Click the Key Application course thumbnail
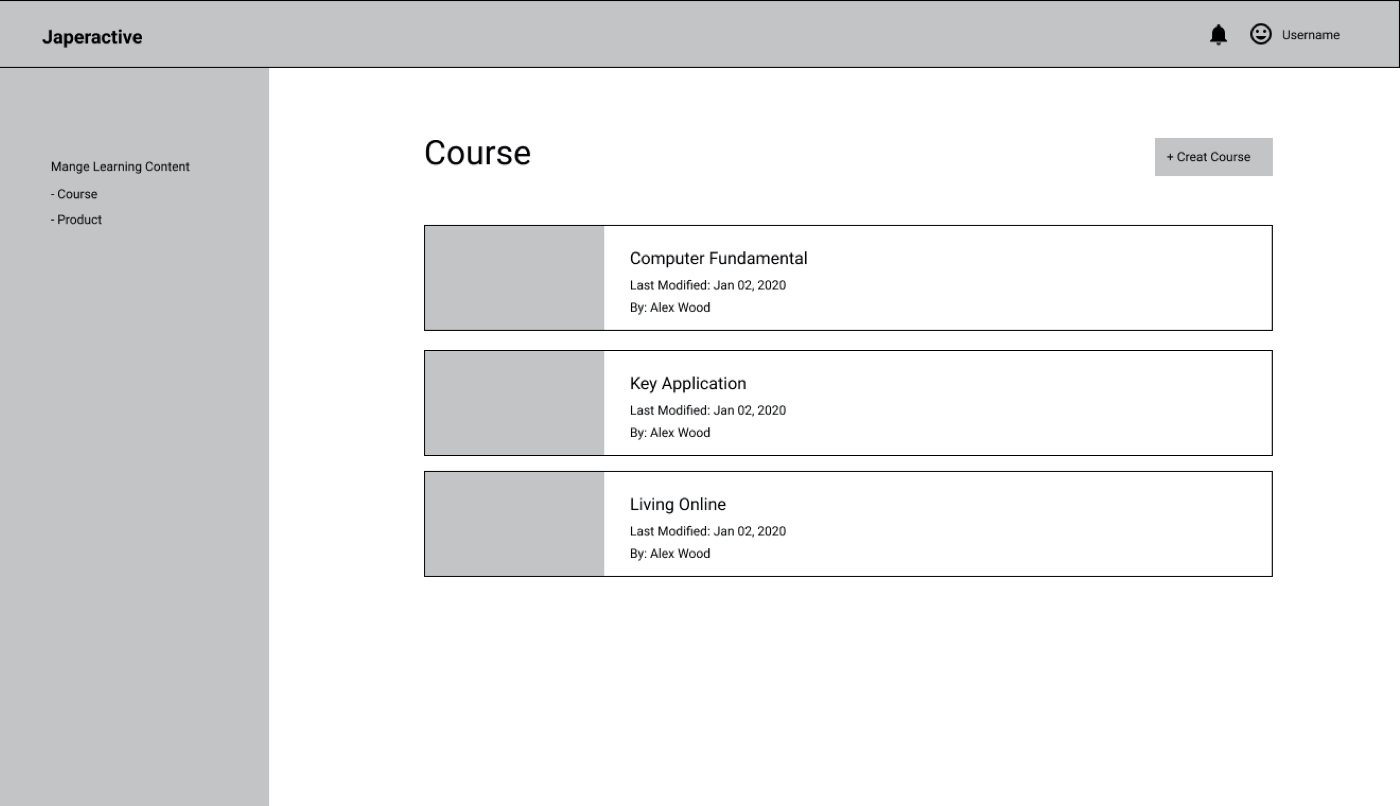Image resolution: width=1400 pixels, height=806 pixels. (x=514, y=403)
